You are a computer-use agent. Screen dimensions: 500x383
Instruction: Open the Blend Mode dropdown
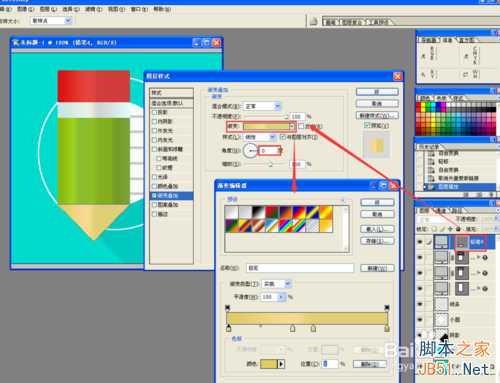262,106
